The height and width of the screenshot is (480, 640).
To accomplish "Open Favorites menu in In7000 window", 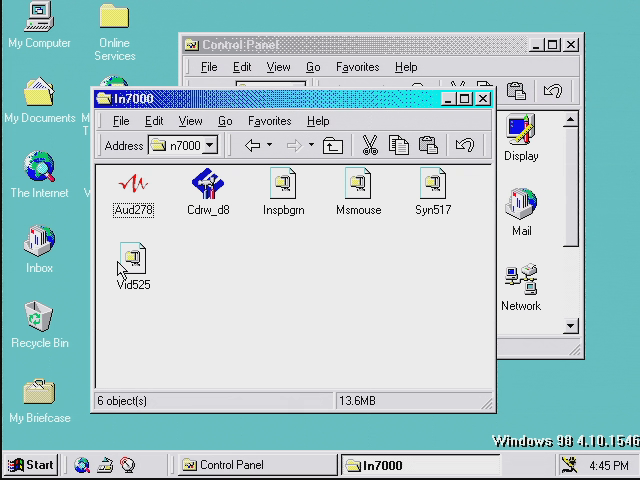I will click(269, 121).
